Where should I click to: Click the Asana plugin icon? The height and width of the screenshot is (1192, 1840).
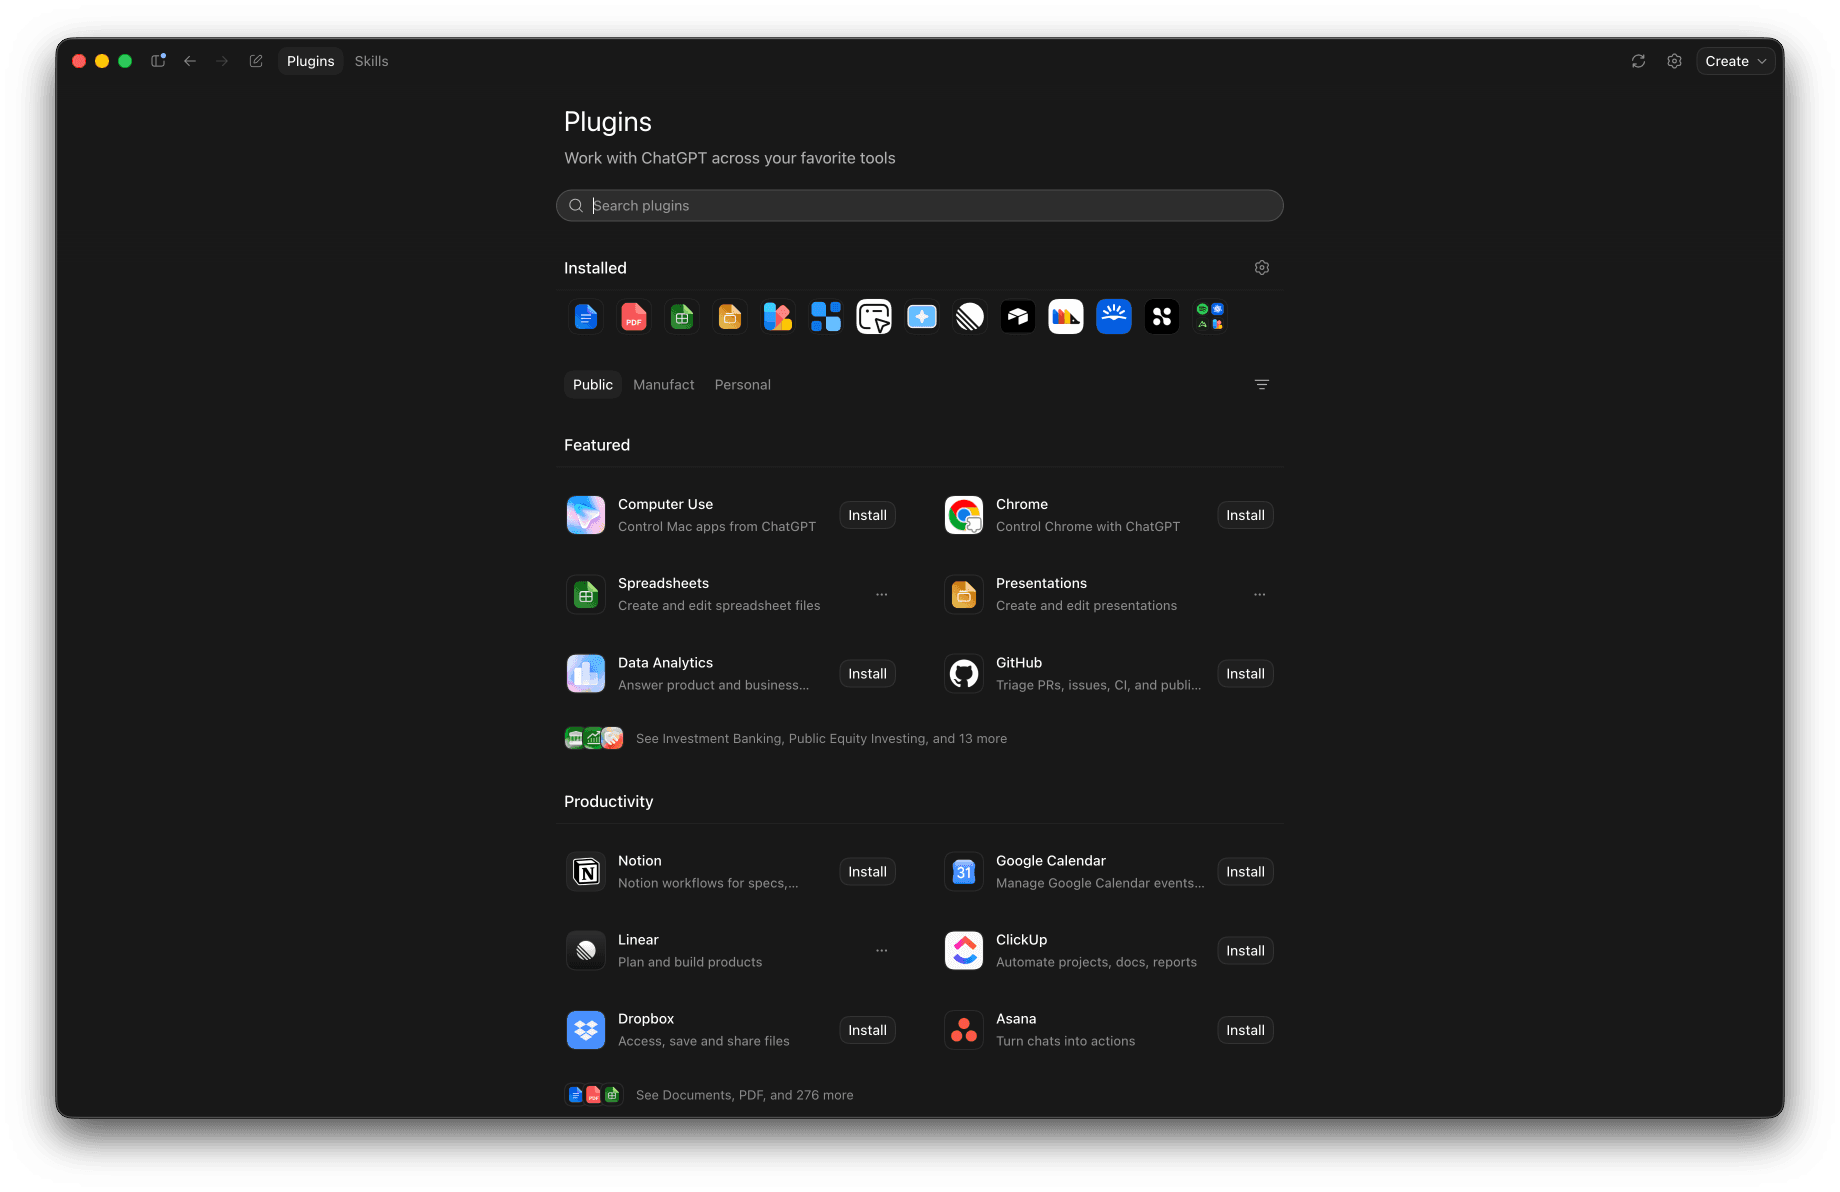point(964,1030)
